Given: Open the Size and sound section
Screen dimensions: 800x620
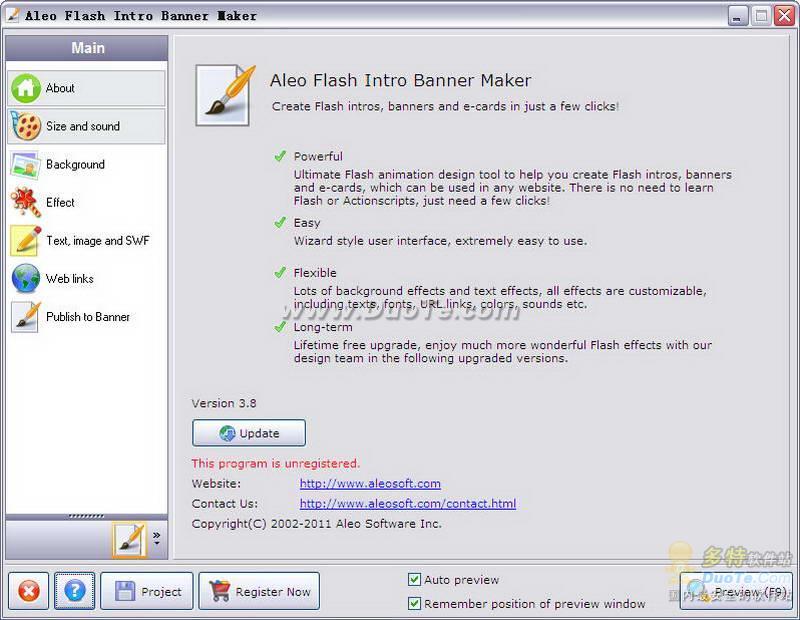Looking at the screenshot, I should pos(83,126).
